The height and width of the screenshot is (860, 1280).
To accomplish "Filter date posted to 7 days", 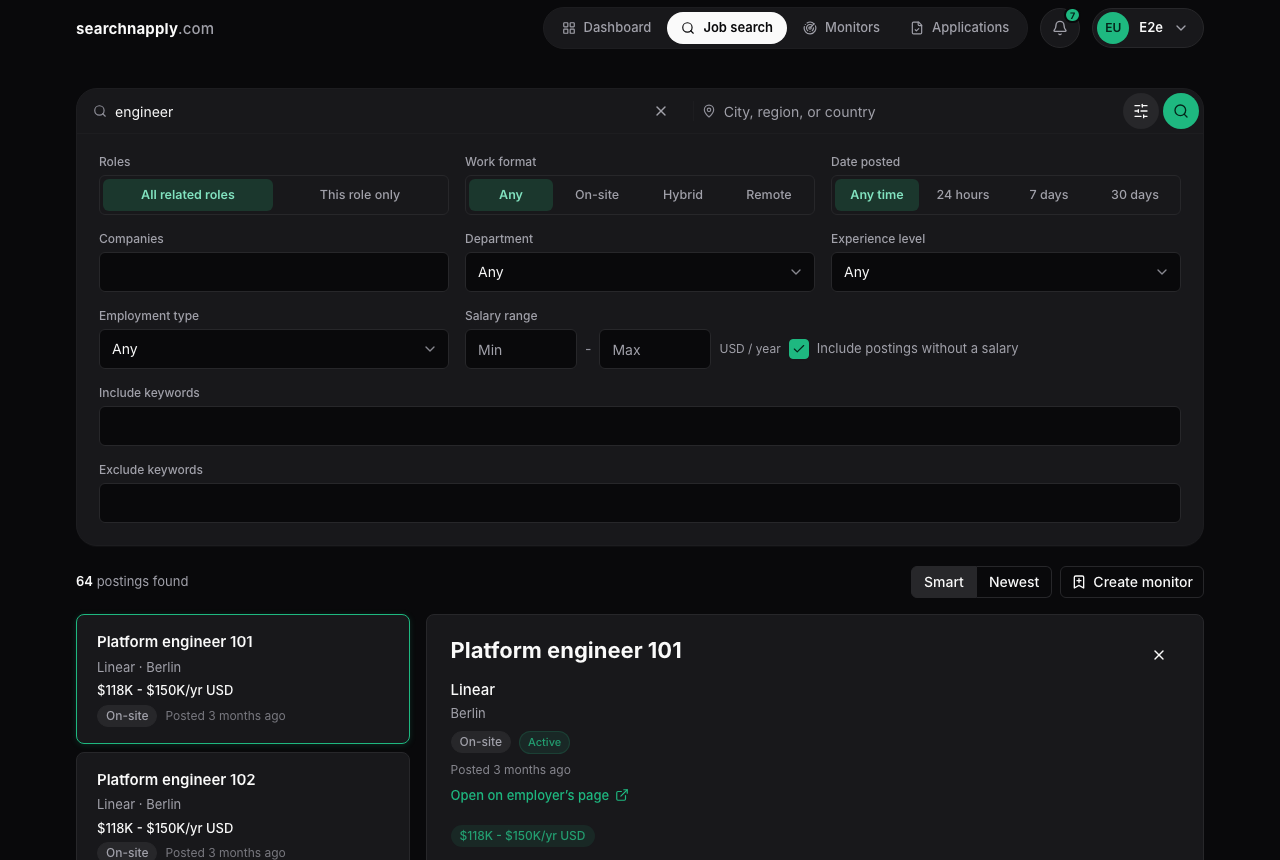I will tap(1049, 195).
